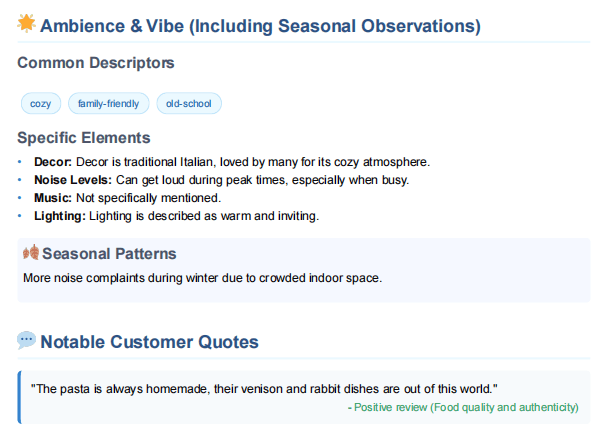612x430 pixels.
Task: Click the blue bar on the quote box
Action: coord(19,397)
